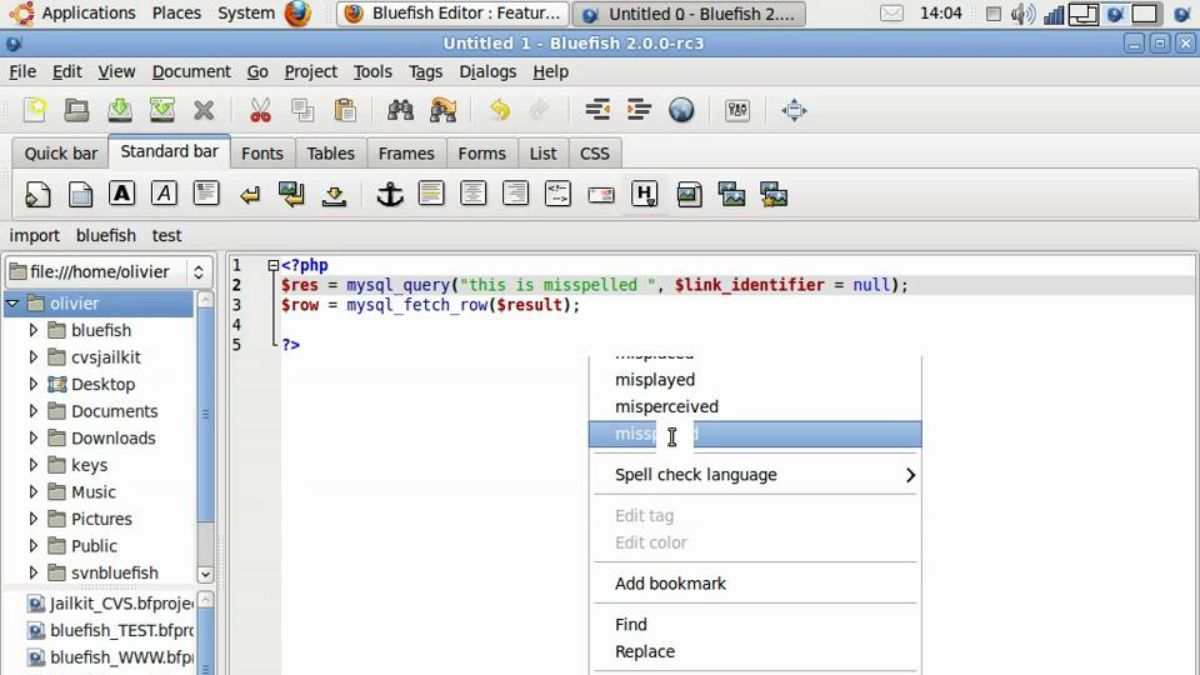Viewport: 1200px width, 675px height.
Task: Click the Paste clipboard icon
Action: (x=345, y=110)
